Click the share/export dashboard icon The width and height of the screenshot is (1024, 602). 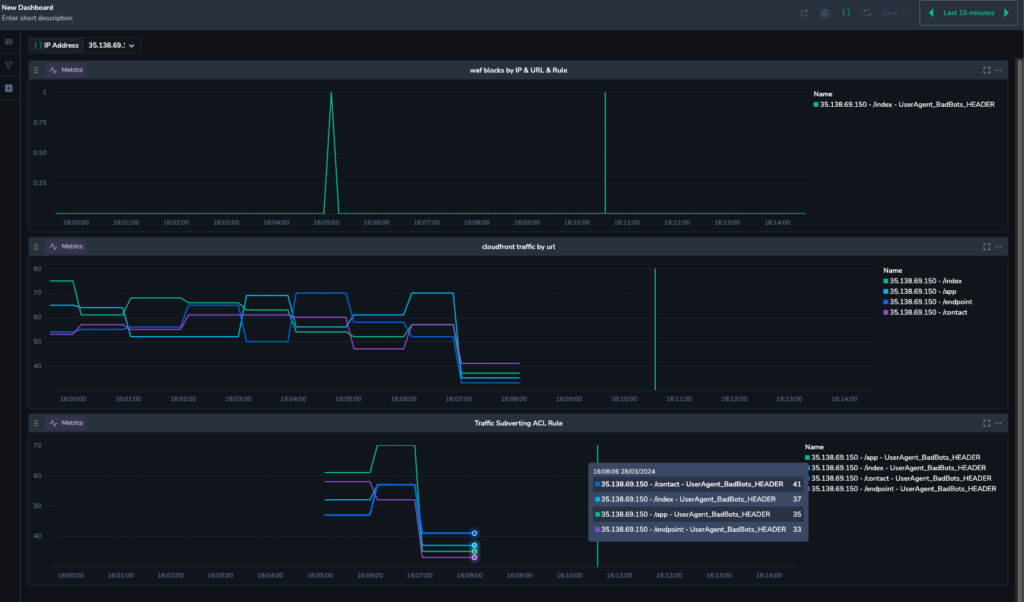pyautogui.click(x=804, y=13)
